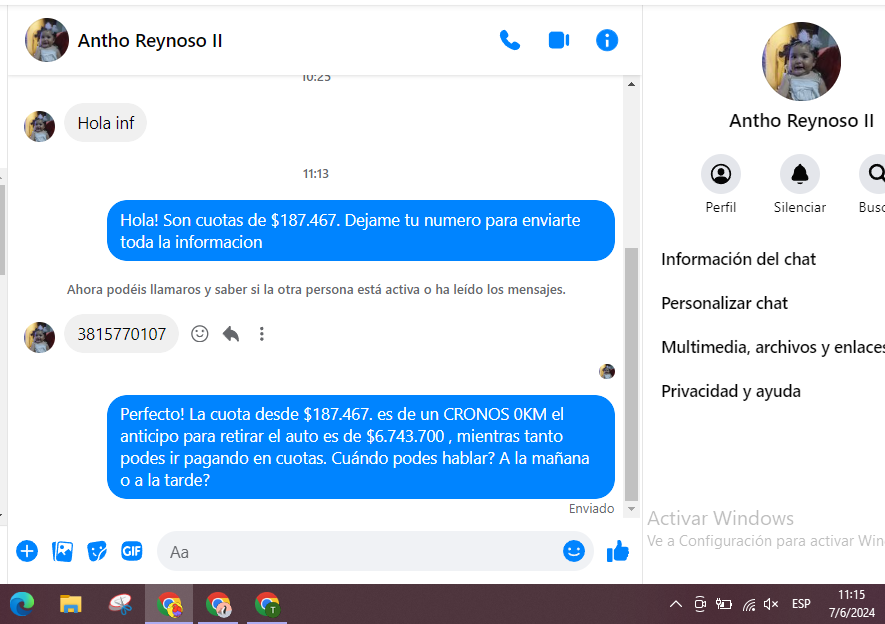Choose an emoji in the message box

tap(573, 551)
